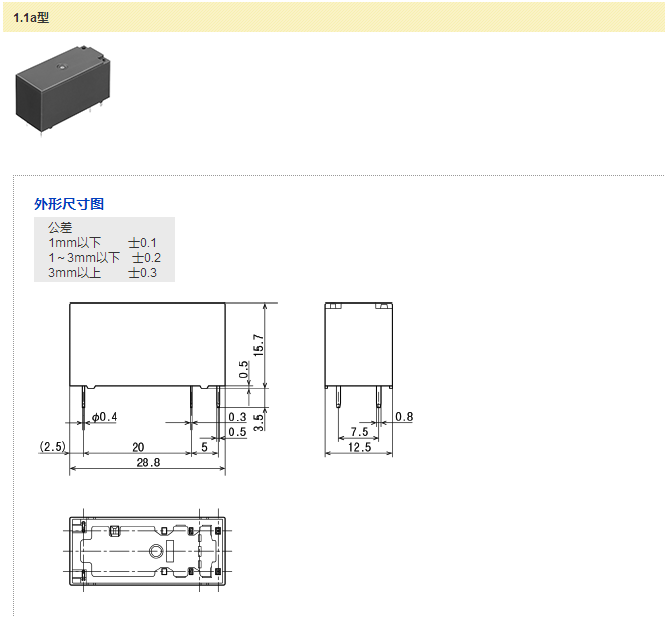
Task: Click the 7.5 pin pitch dimension
Action: (x=358, y=432)
